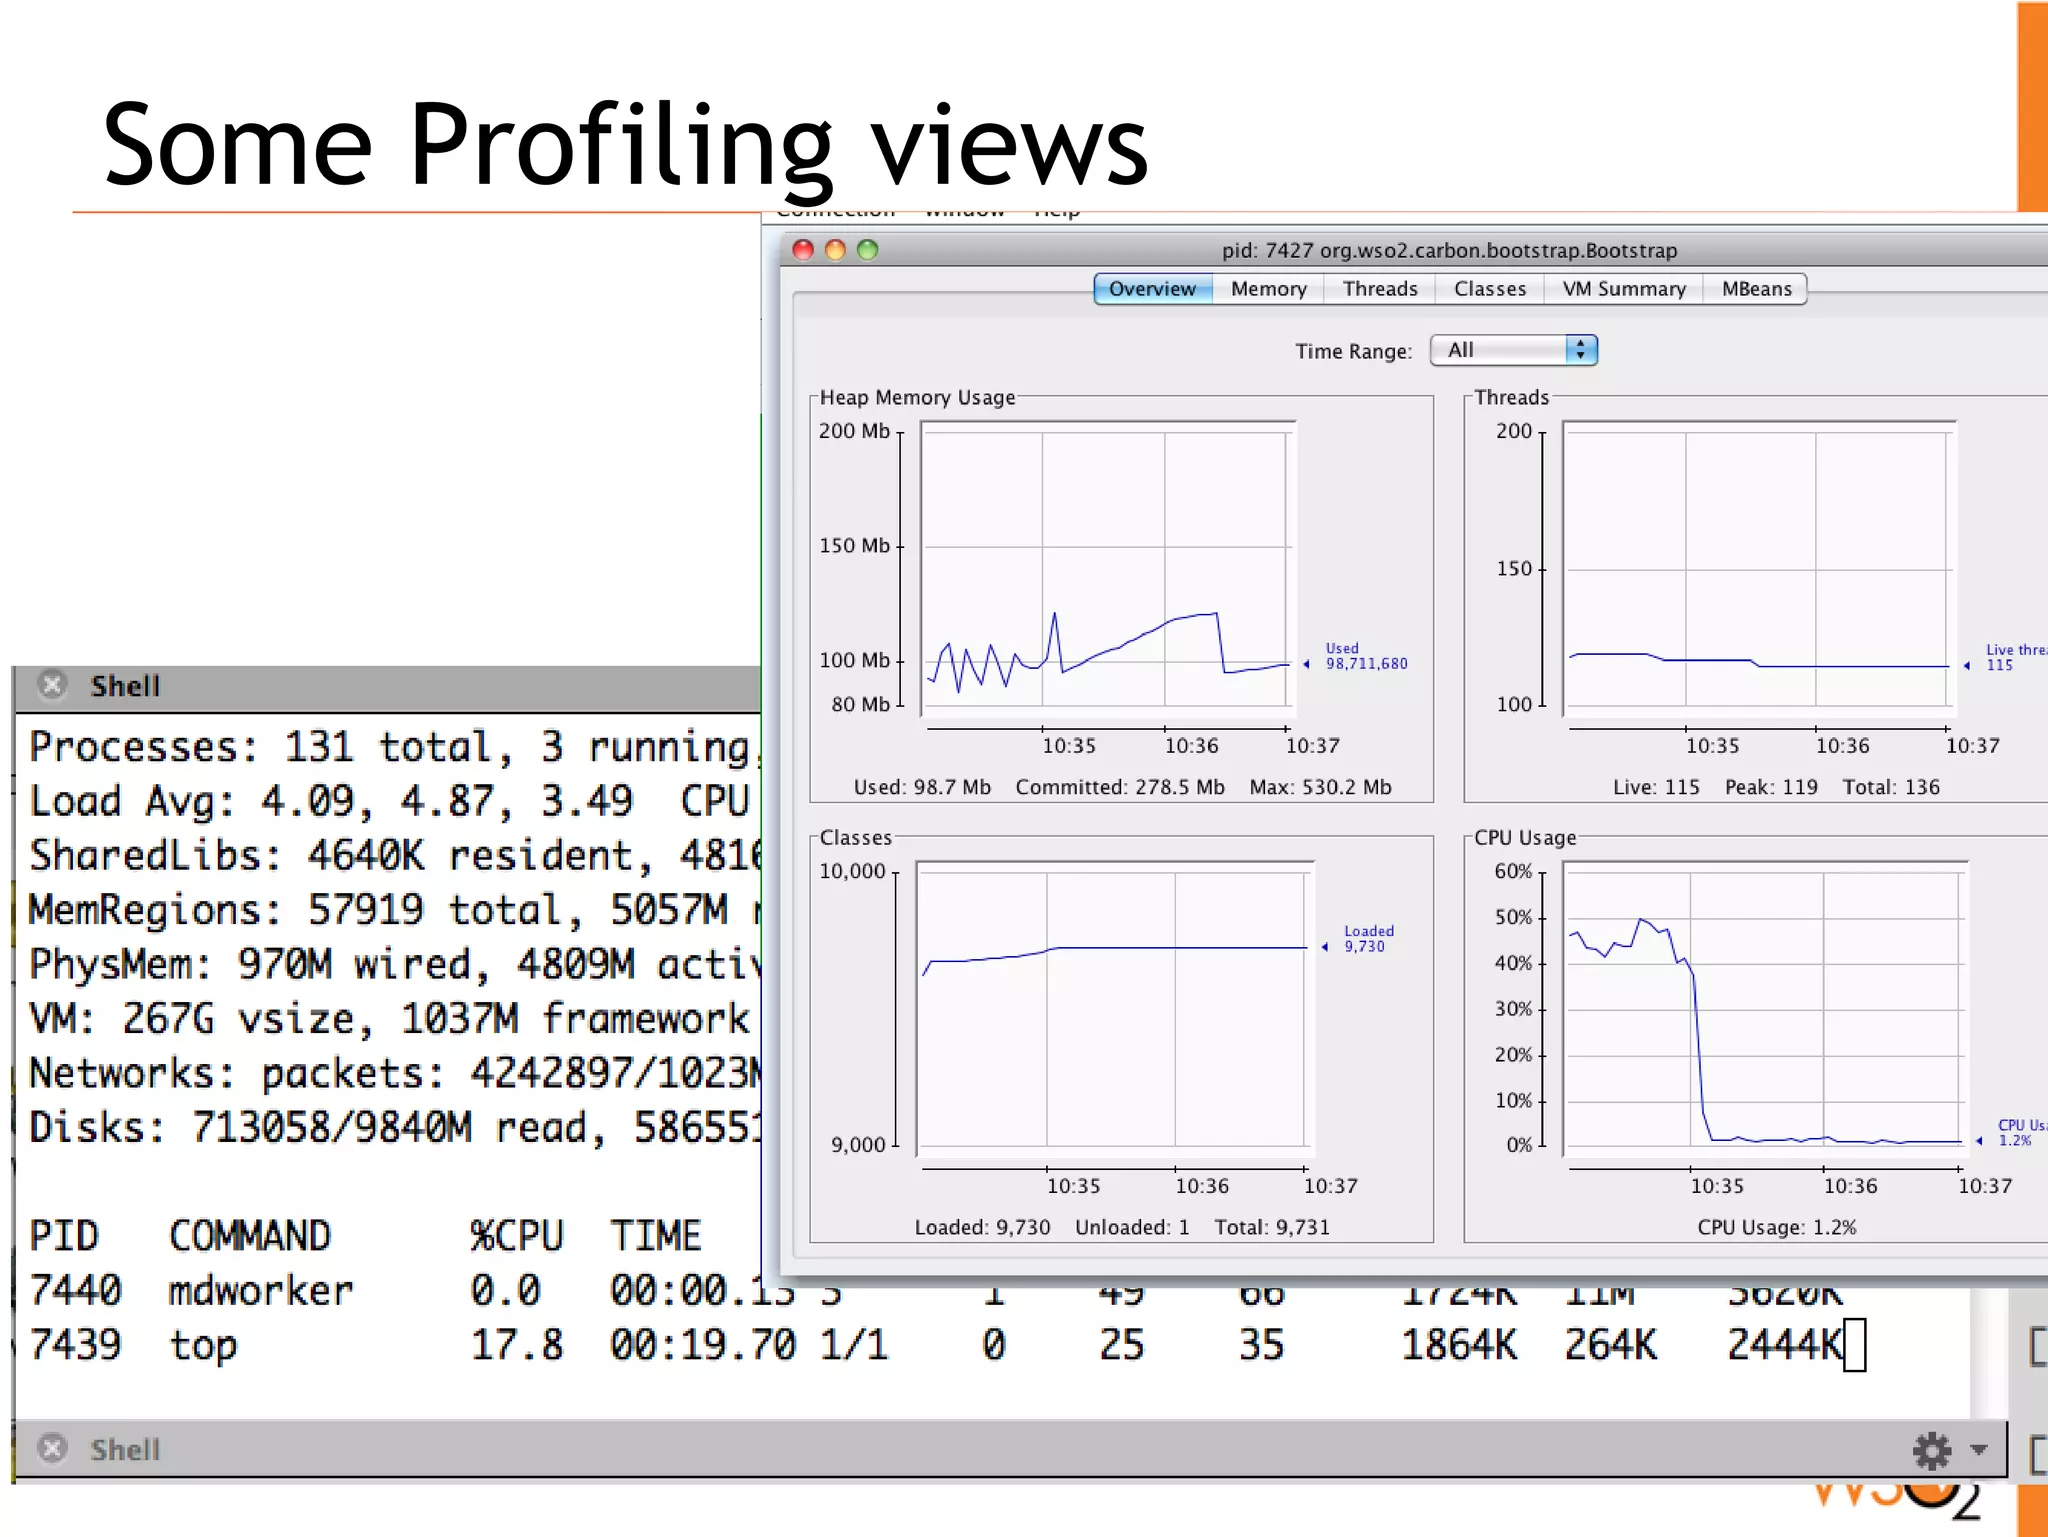Viewport: 2048px width, 1537px height.
Task: Click 'Max: 530.2 Mb' text
Action: point(1320,787)
